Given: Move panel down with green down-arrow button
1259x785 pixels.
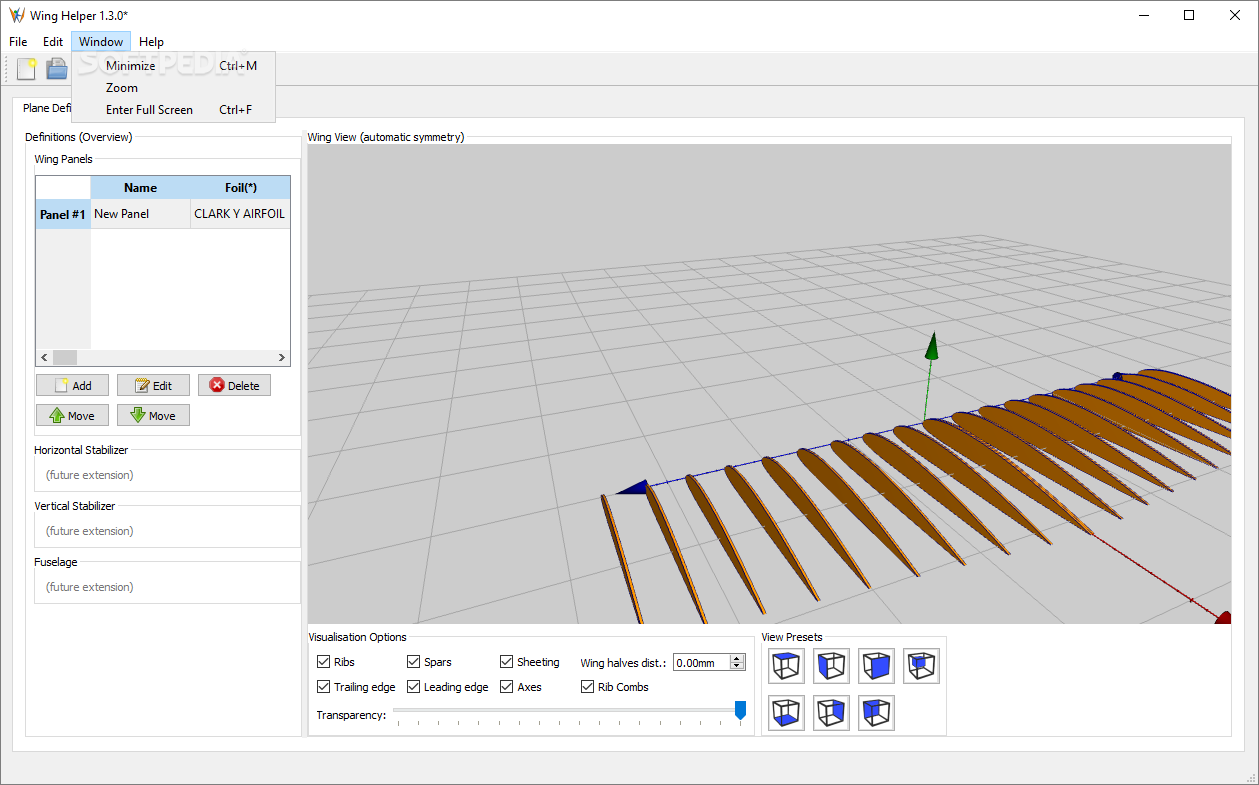Looking at the screenshot, I should [153, 415].
